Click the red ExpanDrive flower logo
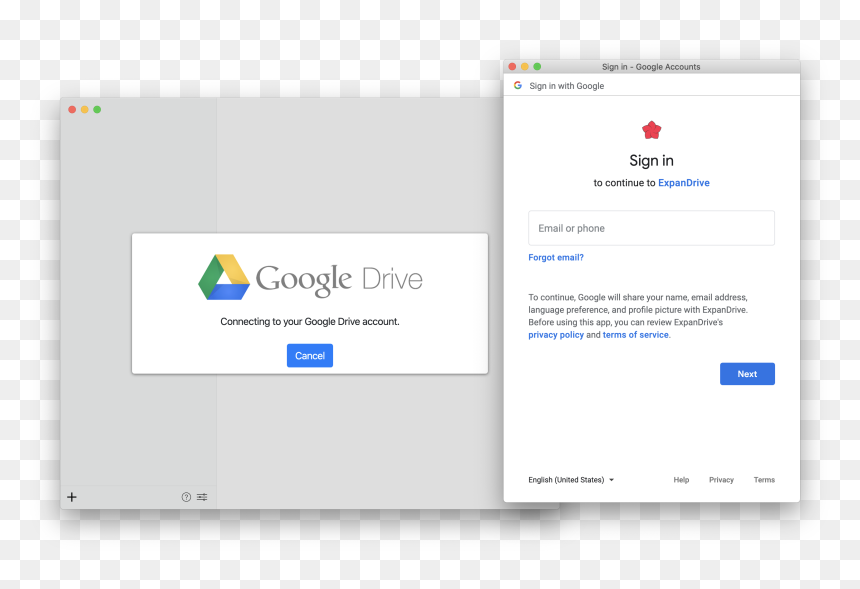860x589 pixels. 652,131
